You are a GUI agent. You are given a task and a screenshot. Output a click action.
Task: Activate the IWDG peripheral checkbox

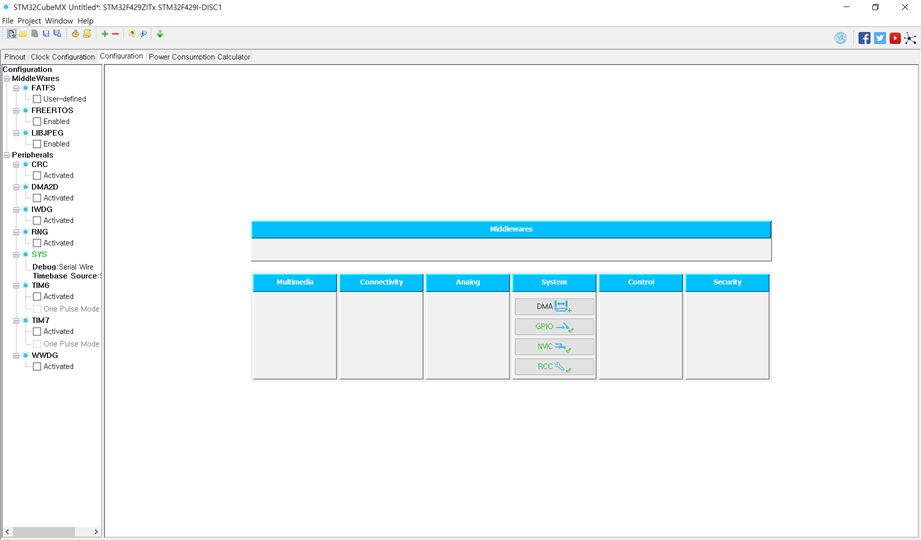[37, 220]
